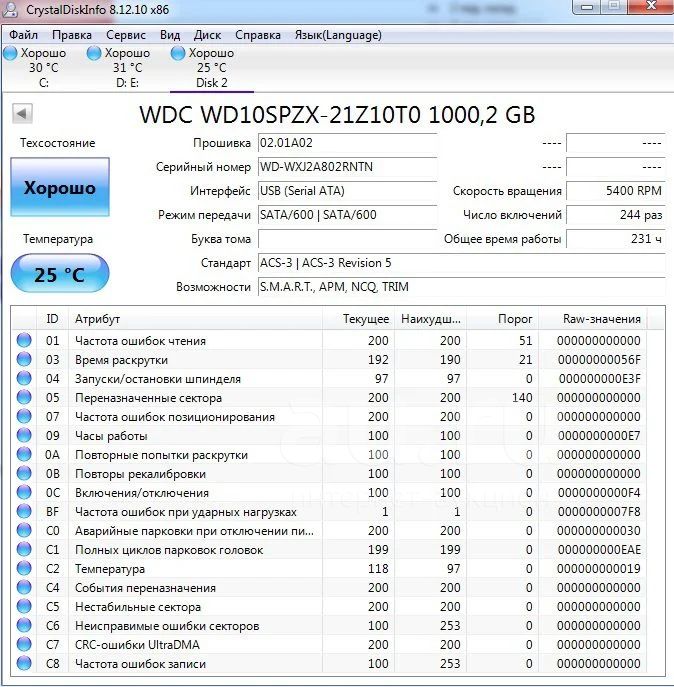Open the Файл menu

click(x=23, y=35)
